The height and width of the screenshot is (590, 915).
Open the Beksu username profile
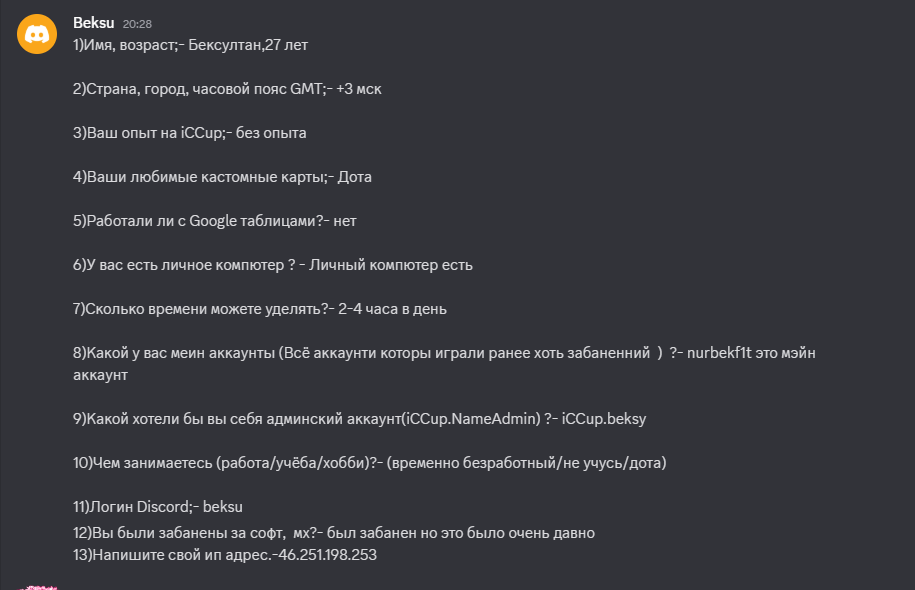click(93, 22)
